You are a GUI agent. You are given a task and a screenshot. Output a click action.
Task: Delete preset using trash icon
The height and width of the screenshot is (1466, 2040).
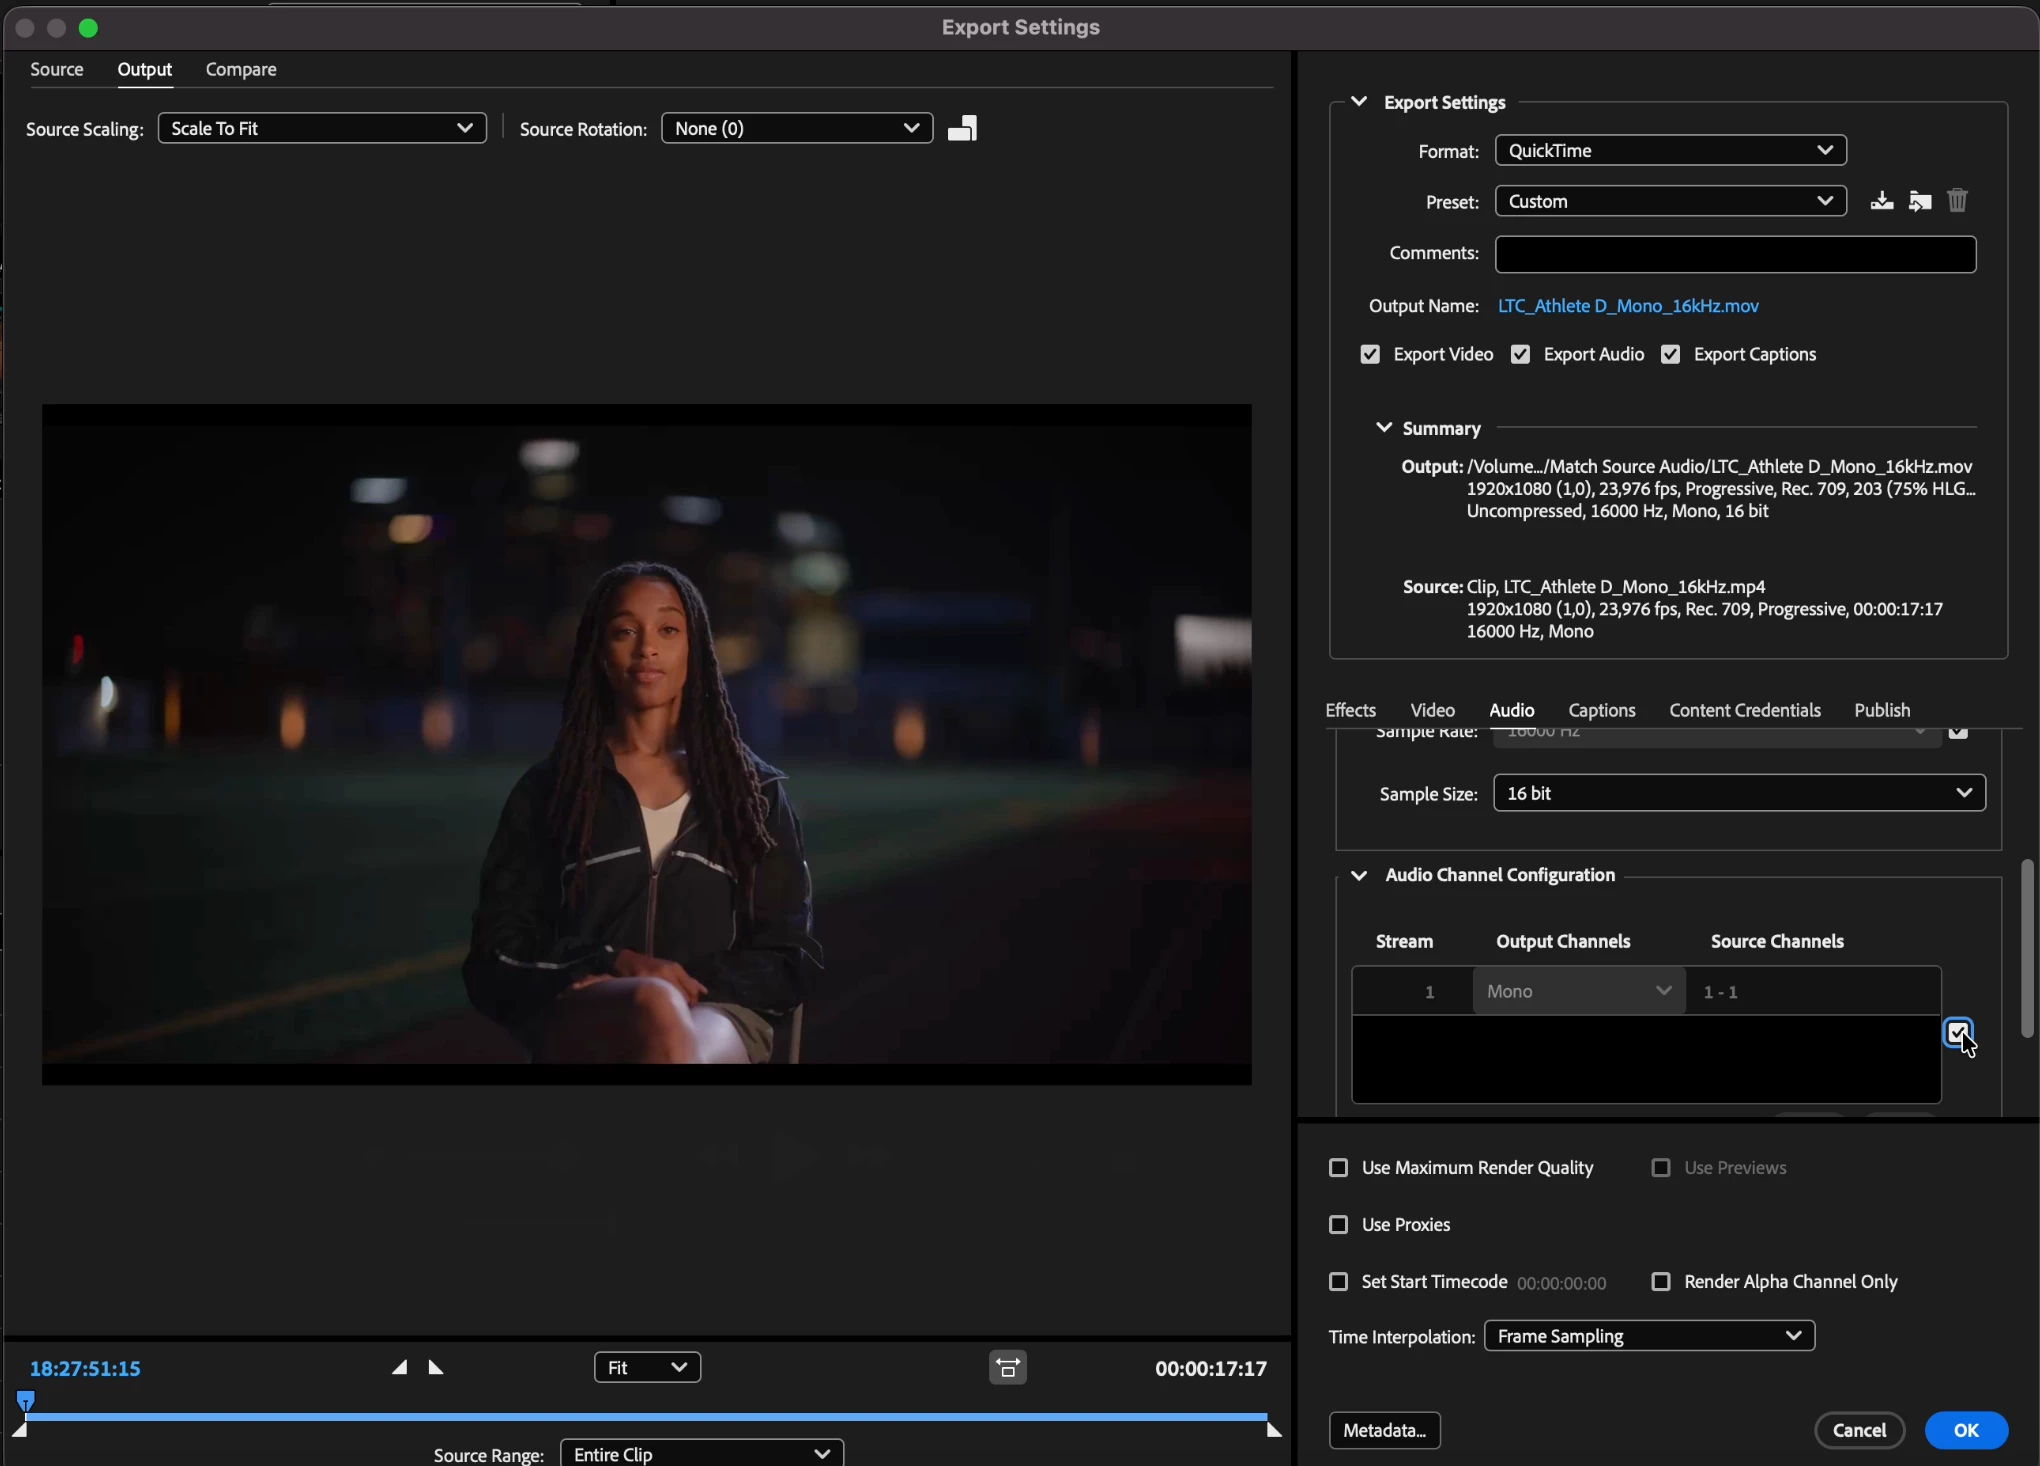pos(1957,201)
